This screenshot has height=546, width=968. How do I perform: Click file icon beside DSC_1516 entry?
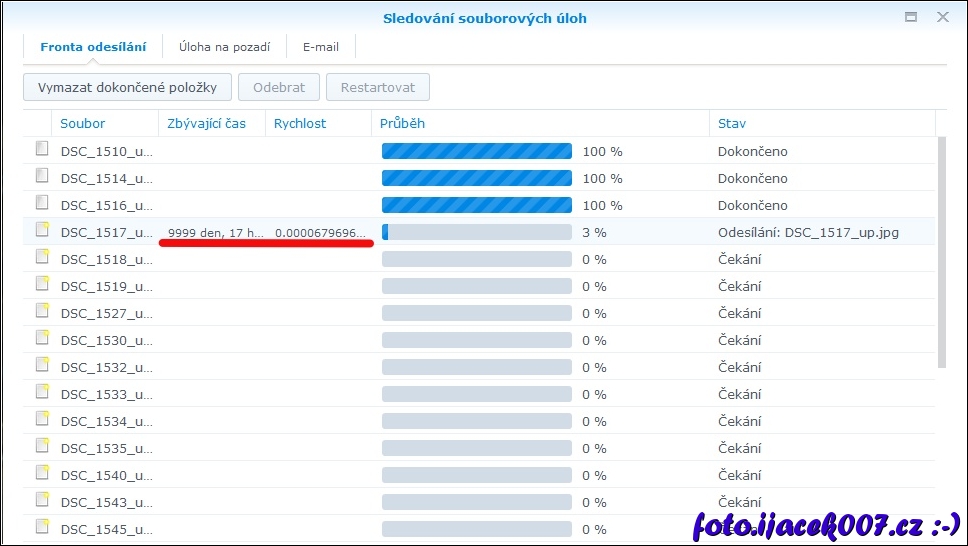pyautogui.click(x=42, y=203)
